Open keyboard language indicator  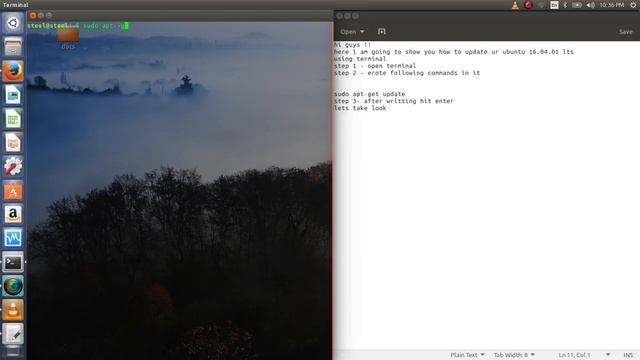[554, 5]
